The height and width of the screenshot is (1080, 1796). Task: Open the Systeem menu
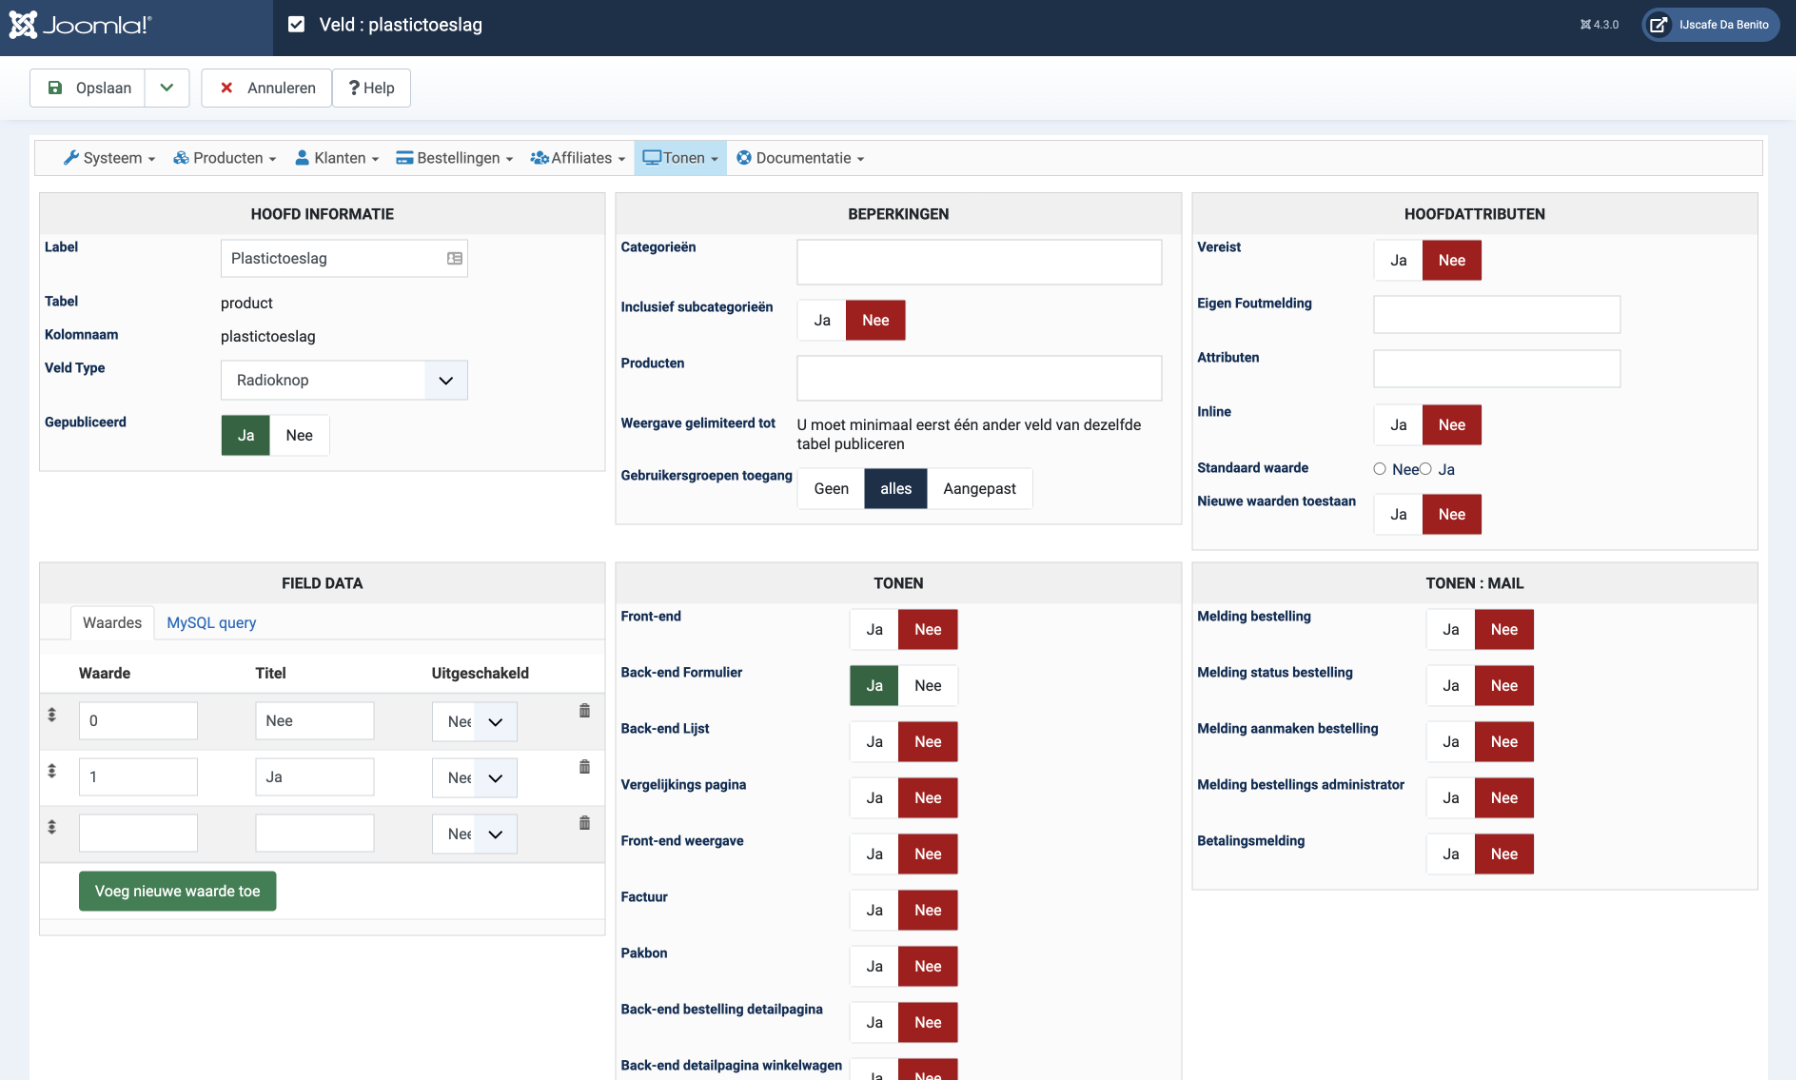[x=110, y=158]
